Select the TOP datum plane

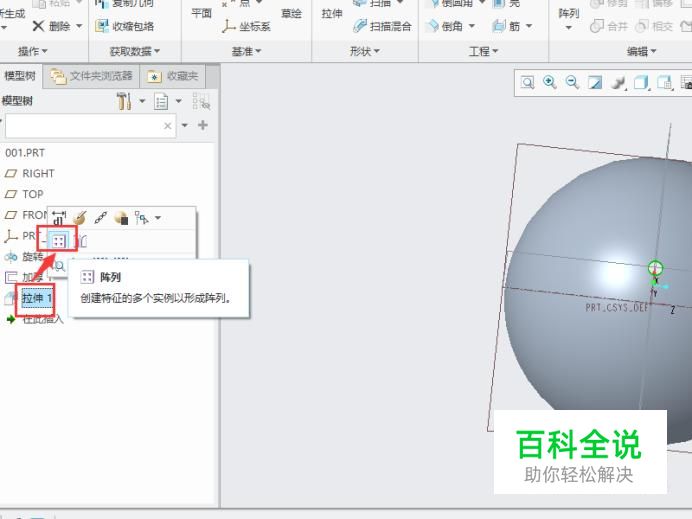tap(24, 194)
